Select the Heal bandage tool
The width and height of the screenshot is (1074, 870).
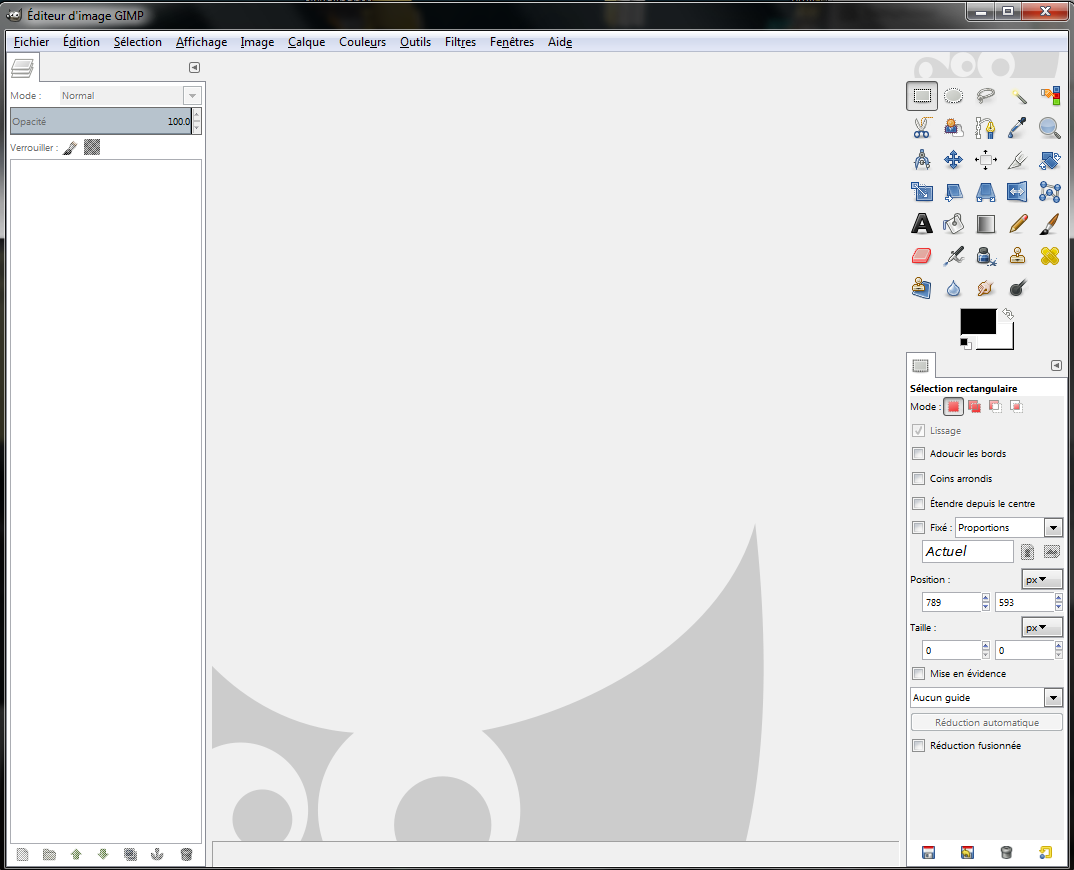click(1049, 256)
